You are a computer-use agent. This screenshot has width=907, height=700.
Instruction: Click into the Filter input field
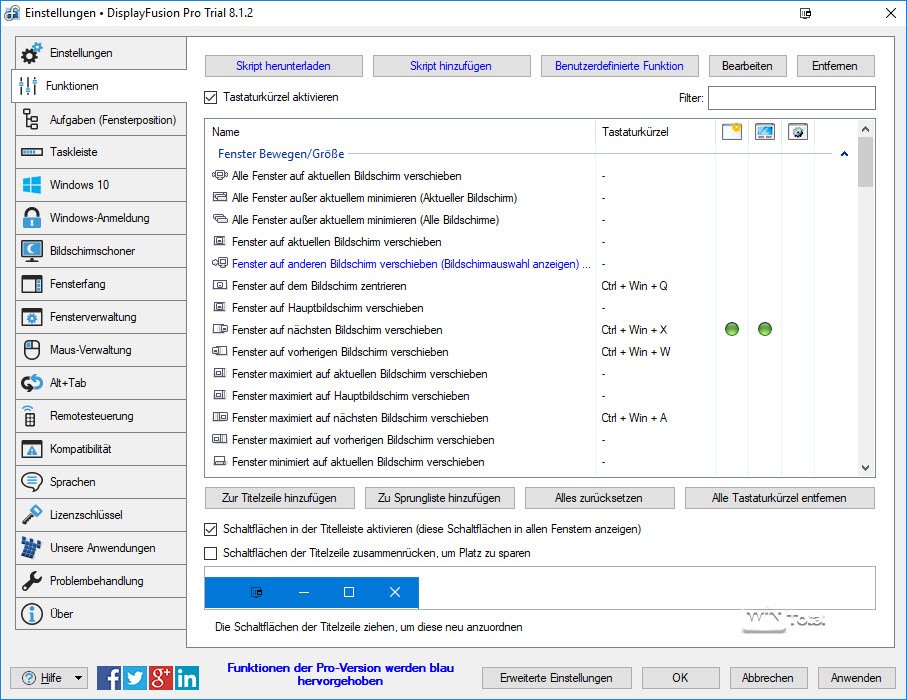tap(792, 98)
